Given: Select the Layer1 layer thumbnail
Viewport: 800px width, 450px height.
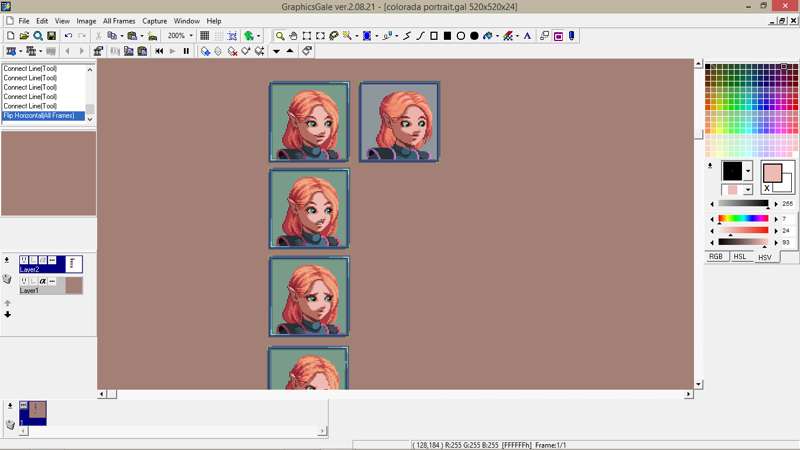Looking at the screenshot, I should coord(74,286).
